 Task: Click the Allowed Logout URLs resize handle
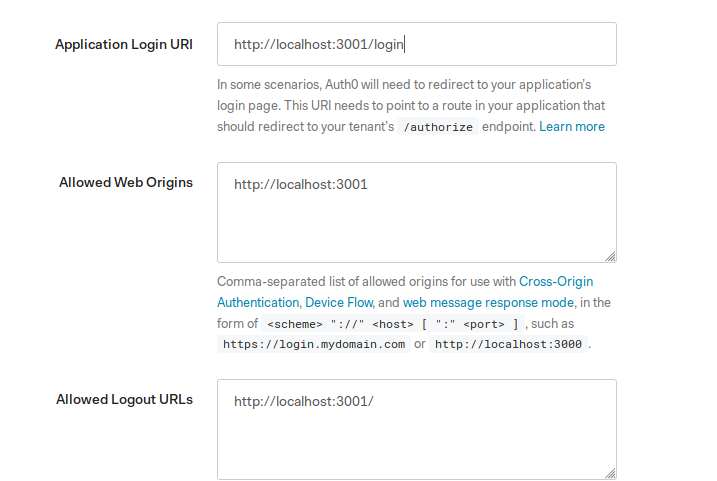tap(610, 473)
